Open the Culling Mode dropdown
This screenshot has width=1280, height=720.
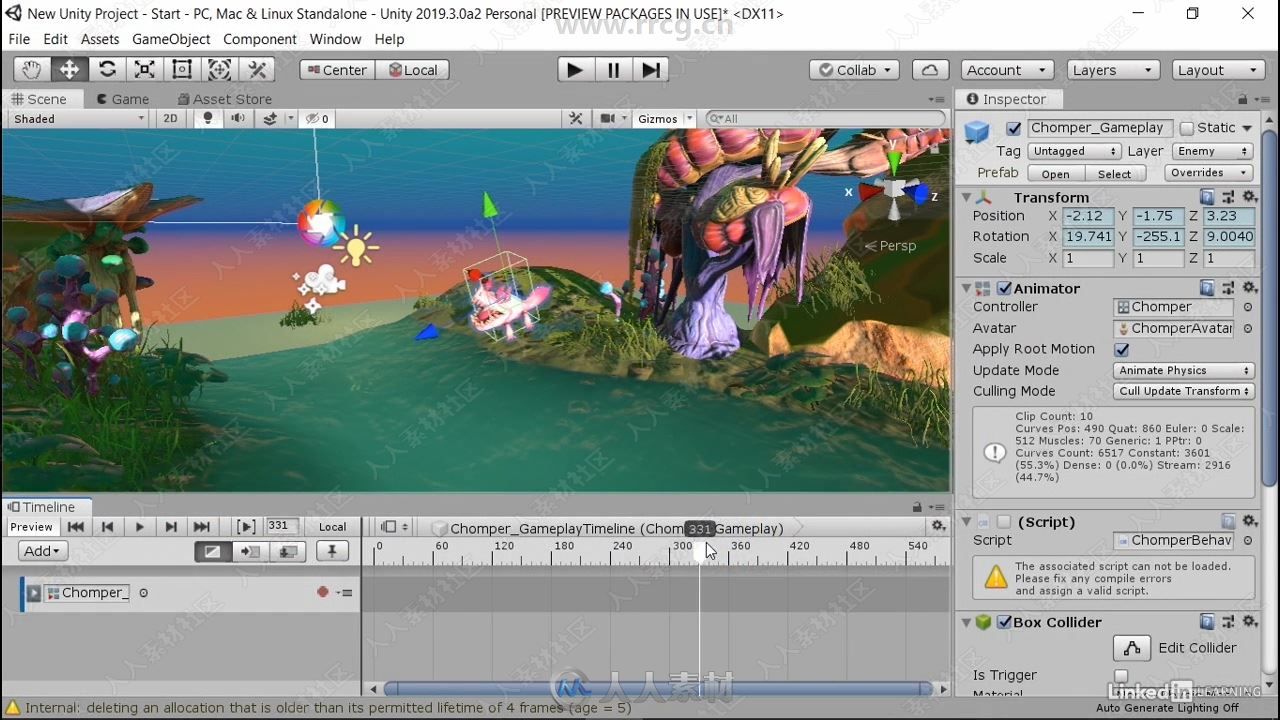1184,391
